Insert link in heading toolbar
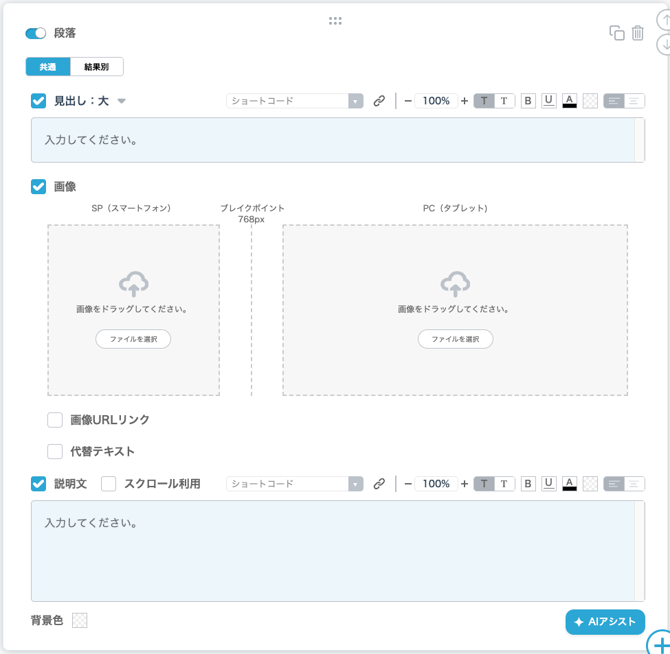Viewport: 670px width, 654px height. point(379,101)
